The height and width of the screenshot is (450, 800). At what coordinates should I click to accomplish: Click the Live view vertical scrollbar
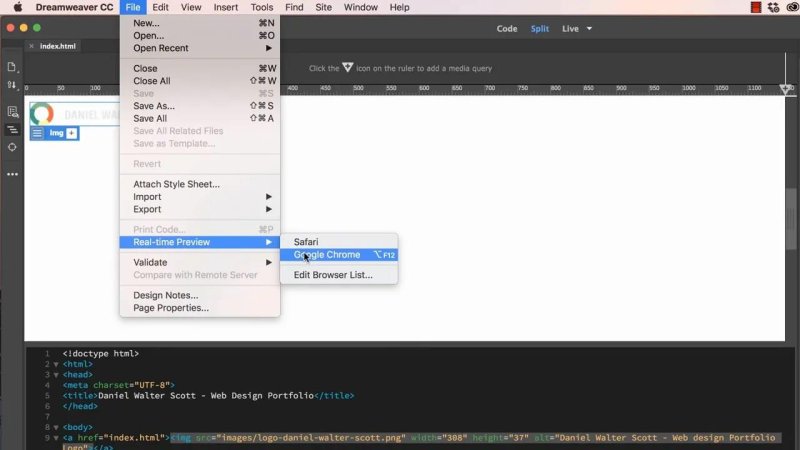coord(790,219)
